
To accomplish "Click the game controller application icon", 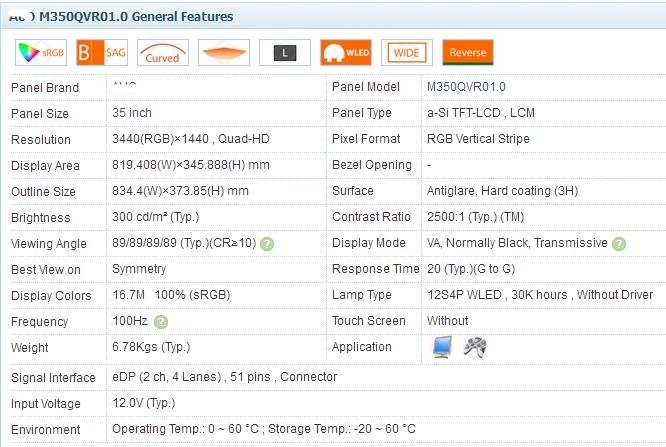I will click(475, 347).
